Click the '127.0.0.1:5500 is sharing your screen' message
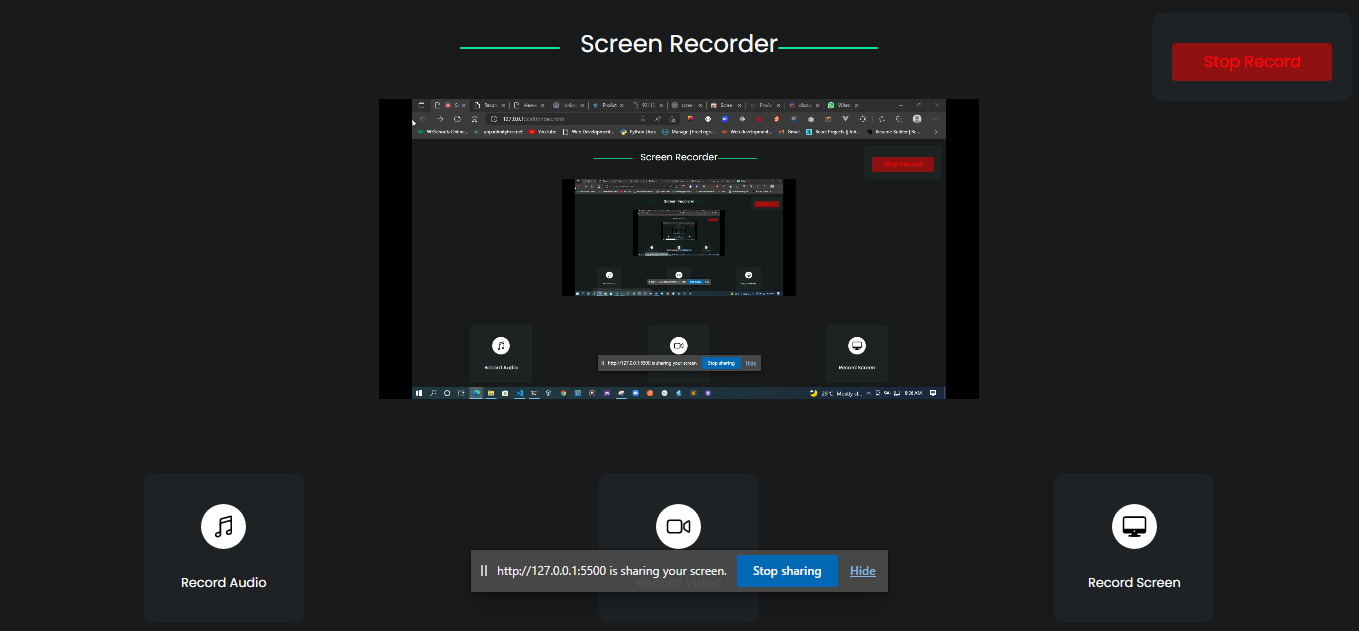 tap(612, 571)
